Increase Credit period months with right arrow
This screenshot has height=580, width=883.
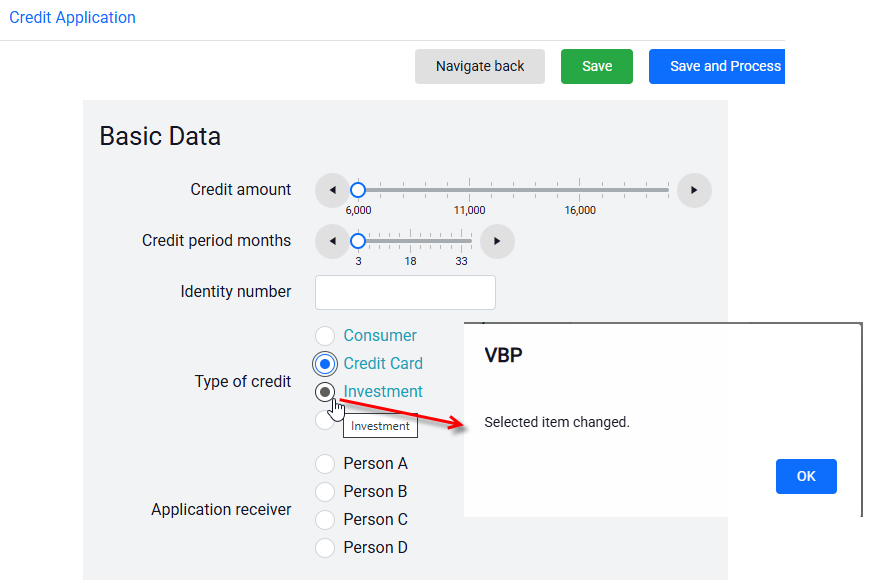tap(497, 241)
